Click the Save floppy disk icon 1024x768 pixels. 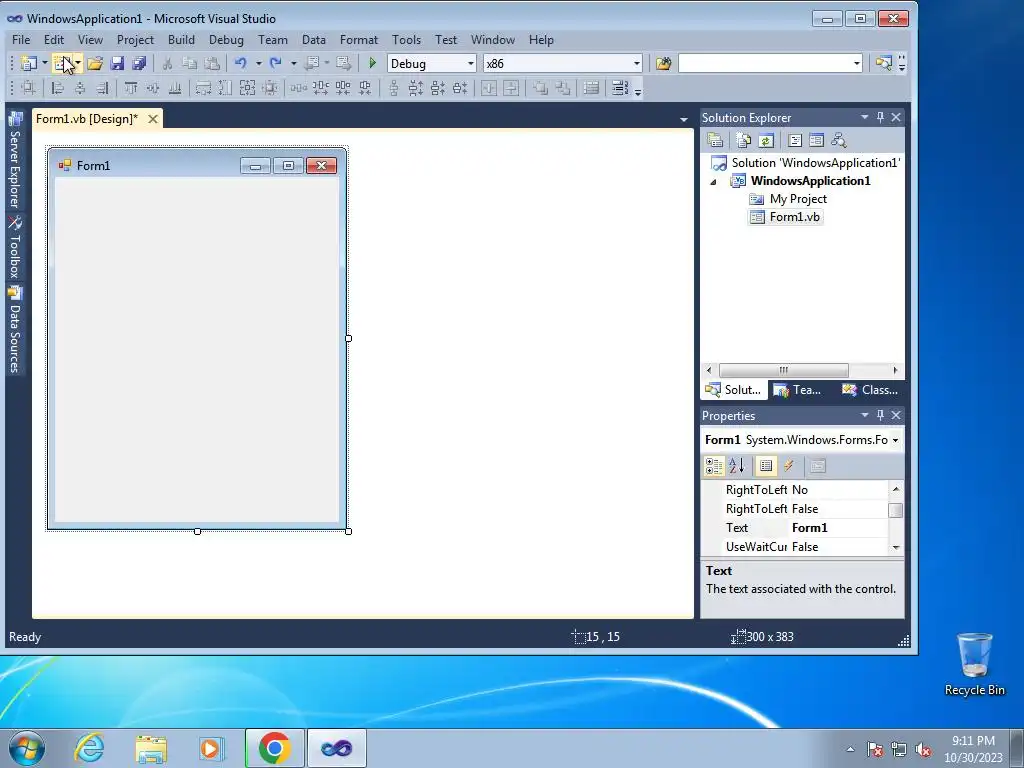[118, 63]
